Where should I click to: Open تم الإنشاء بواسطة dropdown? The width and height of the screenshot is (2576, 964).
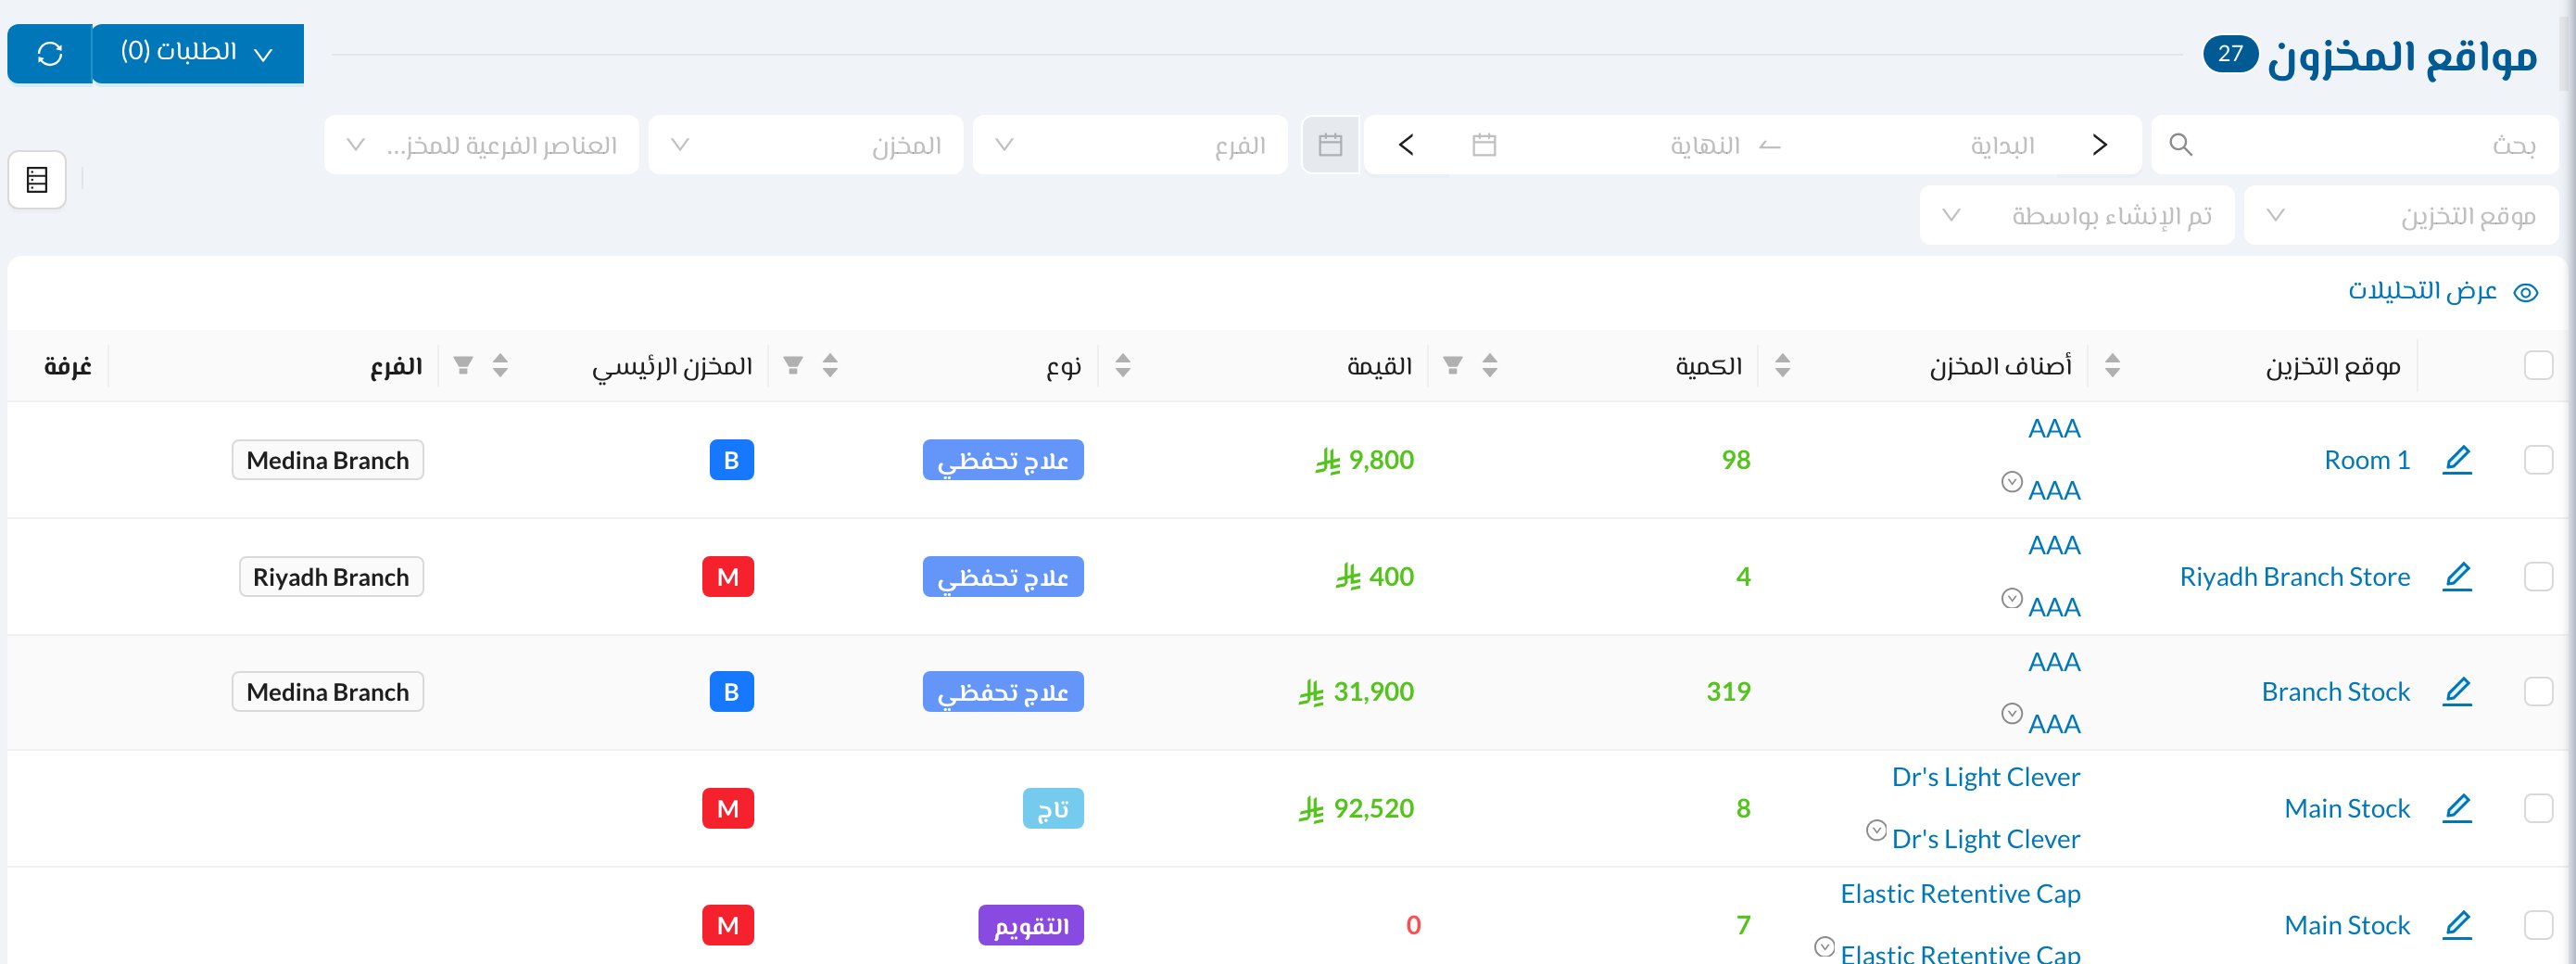tap(2077, 215)
